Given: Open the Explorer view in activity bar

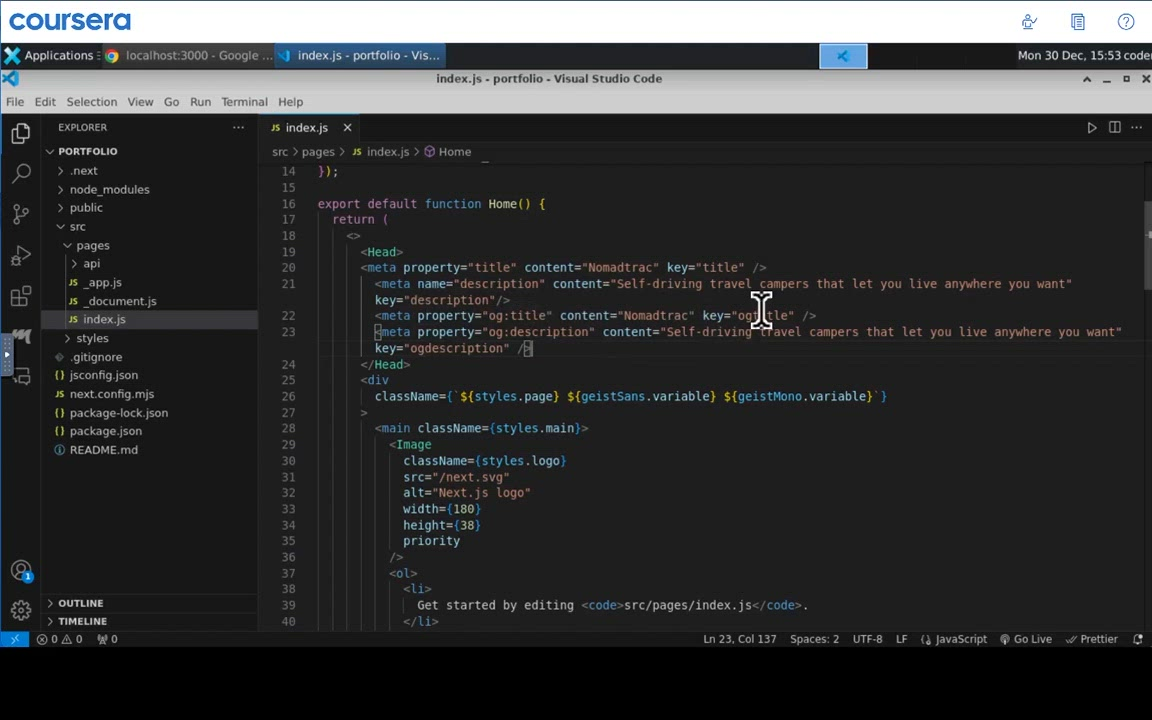Looking at the screenshot, I should pyautogui.click(x=21, y=133).
